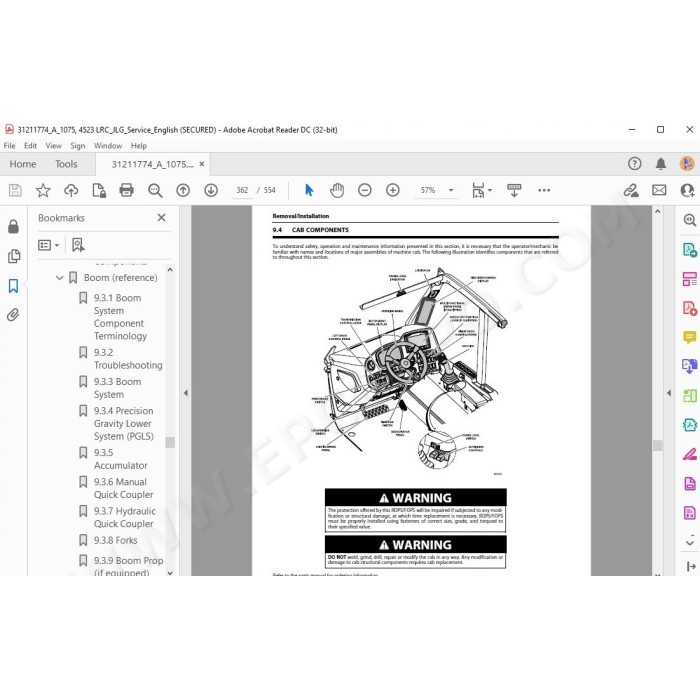Collapse the right pane via arrow button
The width and height of the screenshot is (700, 700).
[x=691, y=566]
